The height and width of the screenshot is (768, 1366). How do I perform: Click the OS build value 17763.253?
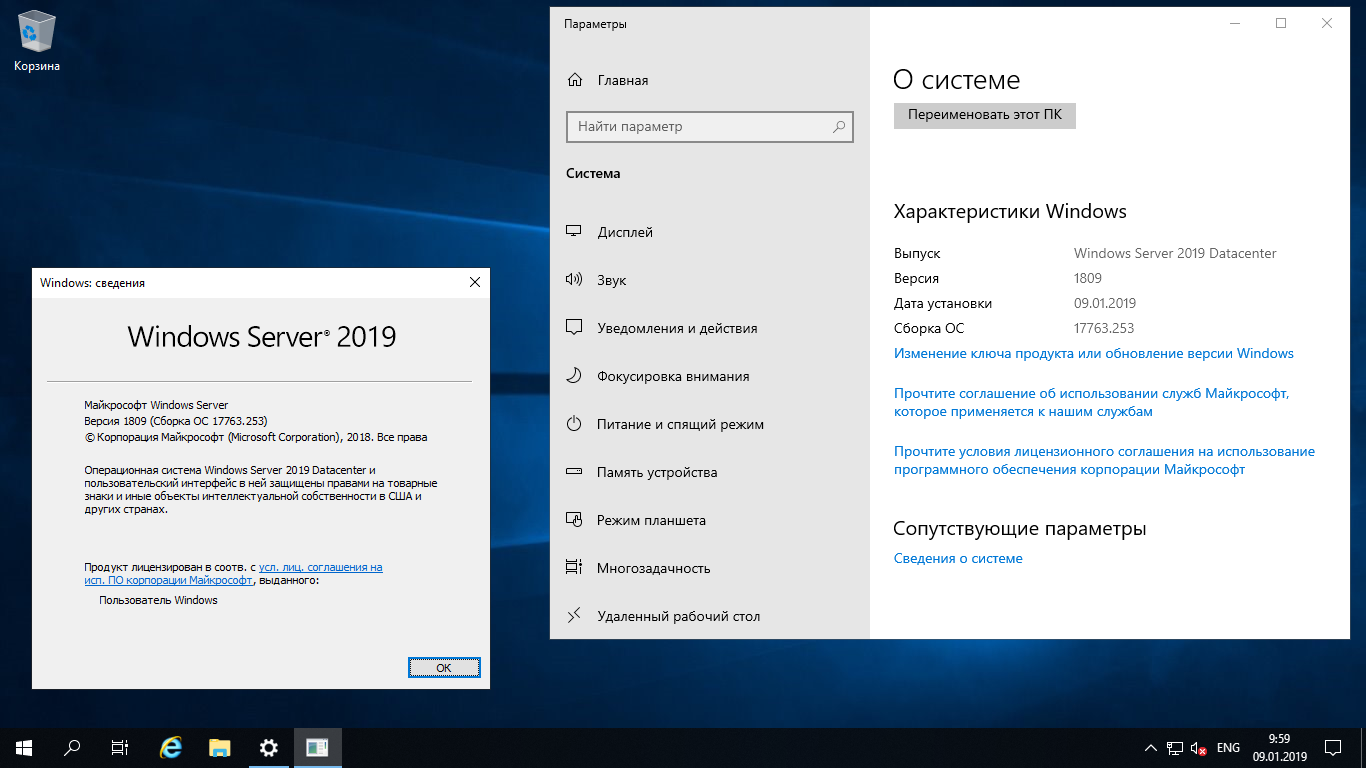1104,328
